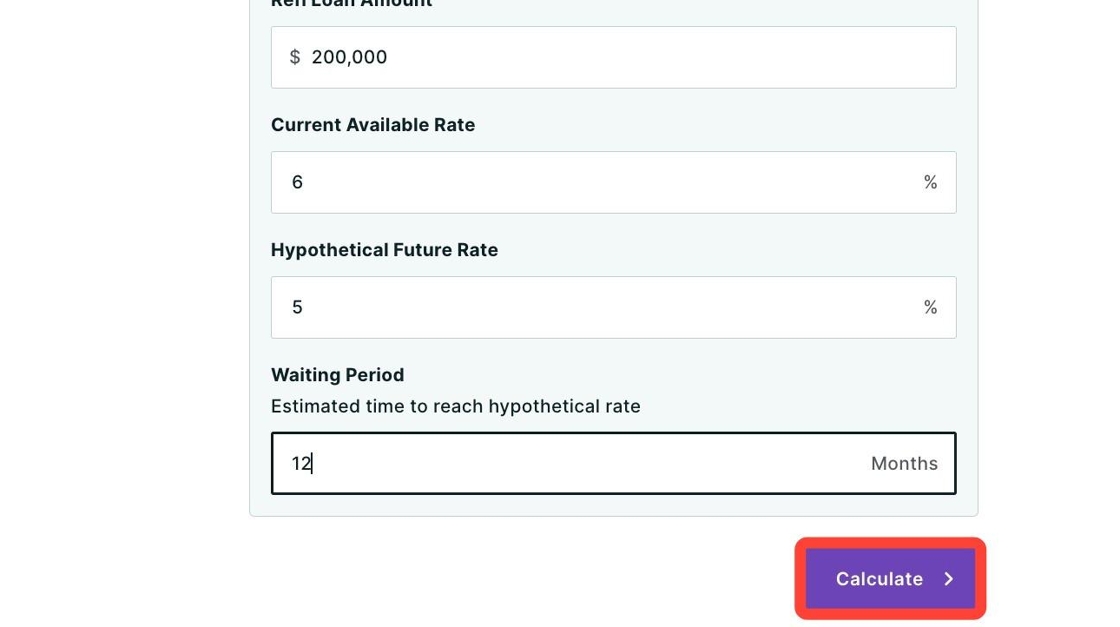This screenshot has height=627, width=1120.
Task: Click the Hypothetical Future Rate label
Action: coord(384,249)
